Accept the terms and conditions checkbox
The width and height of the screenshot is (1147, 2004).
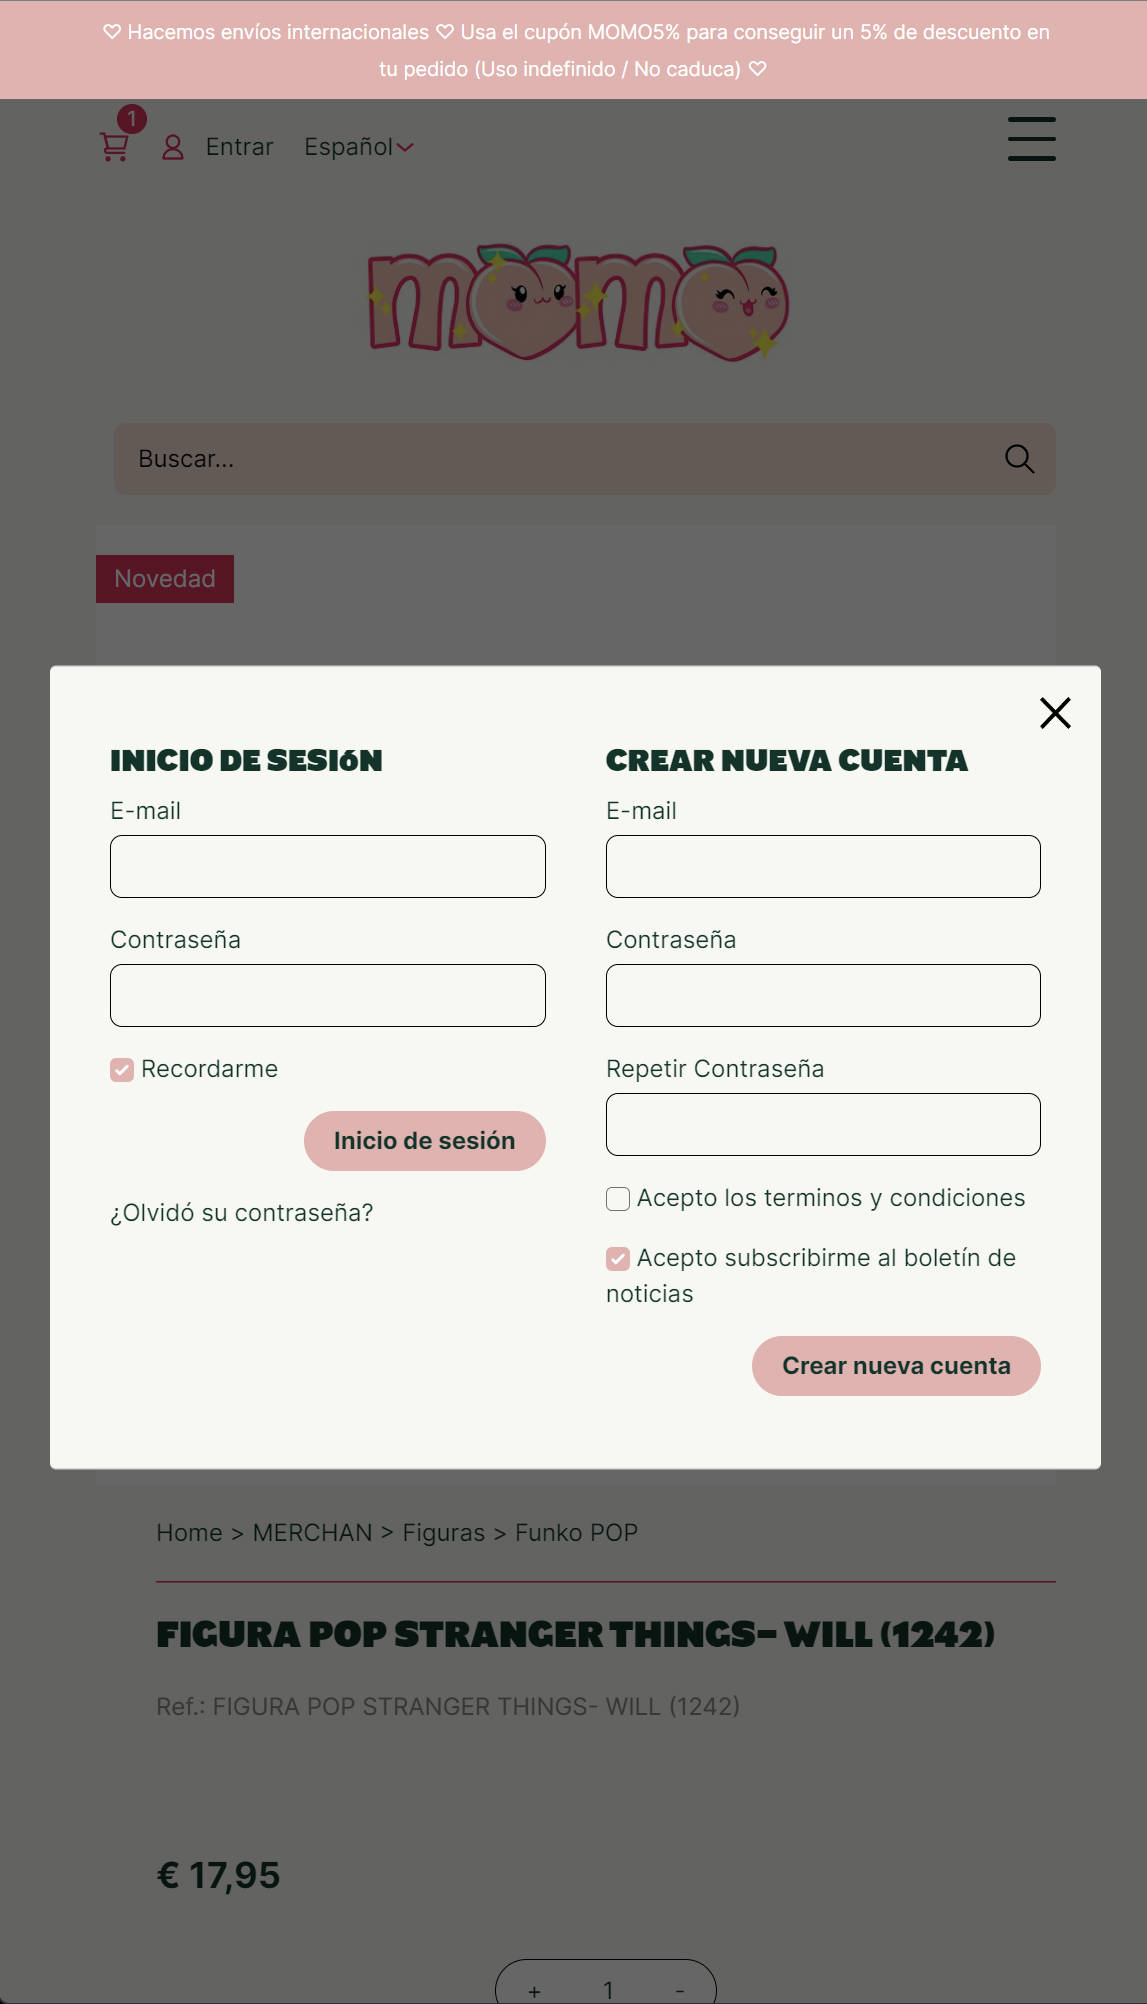click(x=618, y=1199)
